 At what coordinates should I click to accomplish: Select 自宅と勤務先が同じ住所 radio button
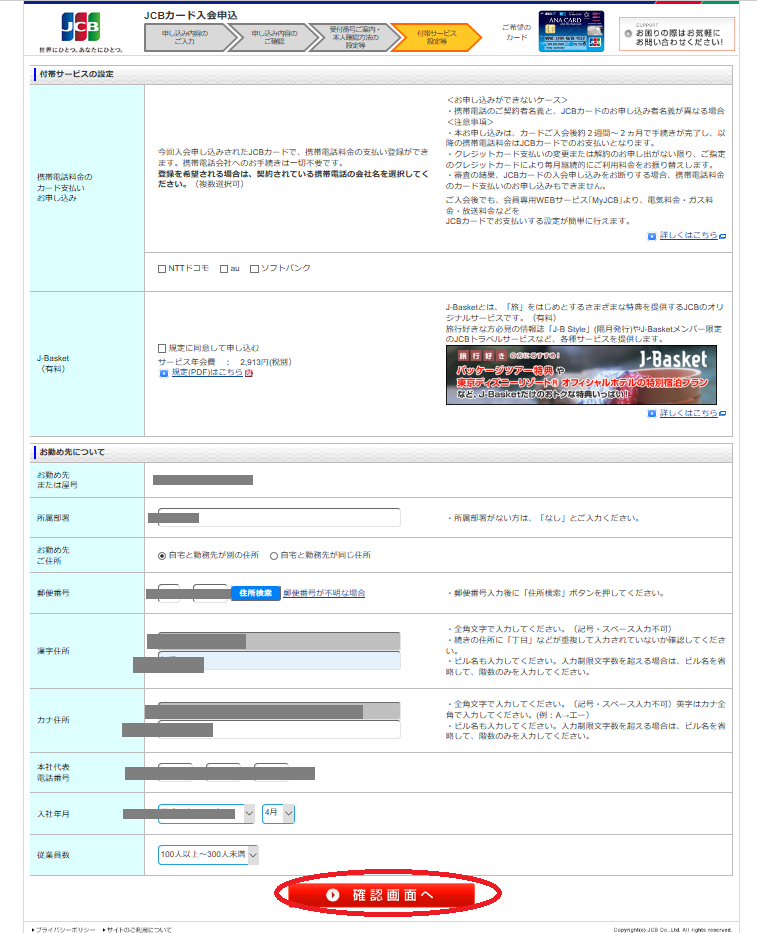[274, 556]
